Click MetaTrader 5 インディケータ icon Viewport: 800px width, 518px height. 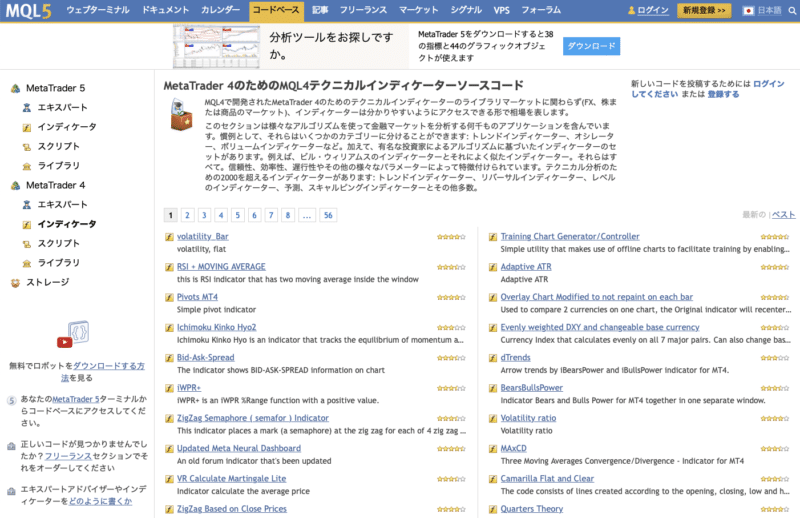tap(27, 127)
